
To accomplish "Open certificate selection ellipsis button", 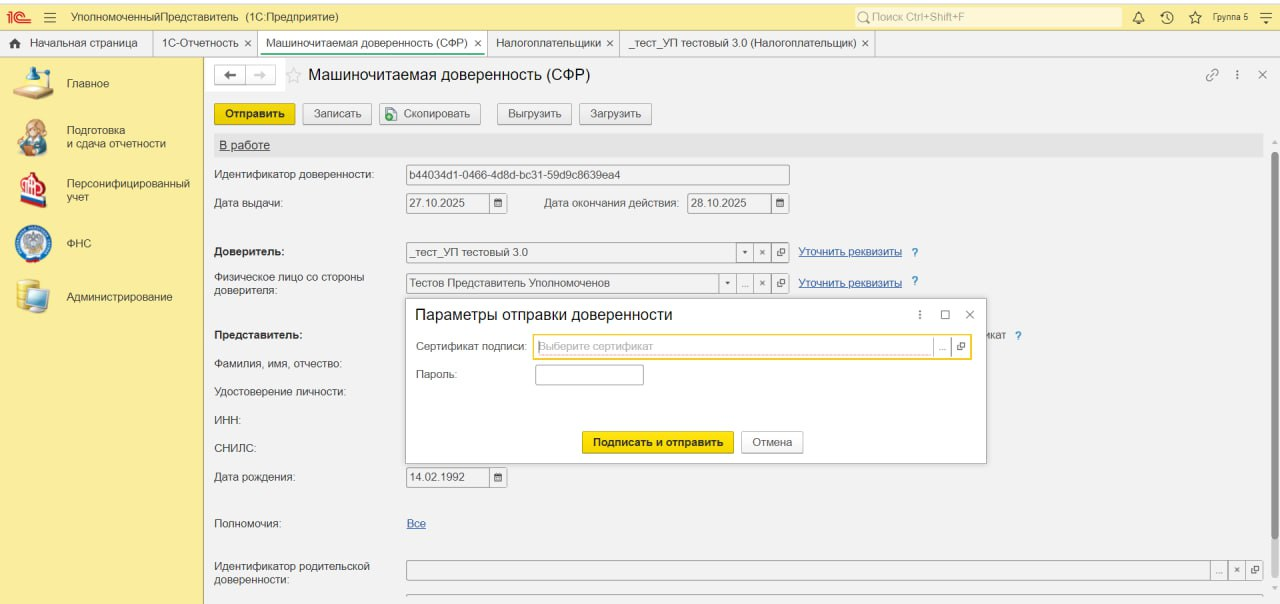I will (x=942, y=347).
